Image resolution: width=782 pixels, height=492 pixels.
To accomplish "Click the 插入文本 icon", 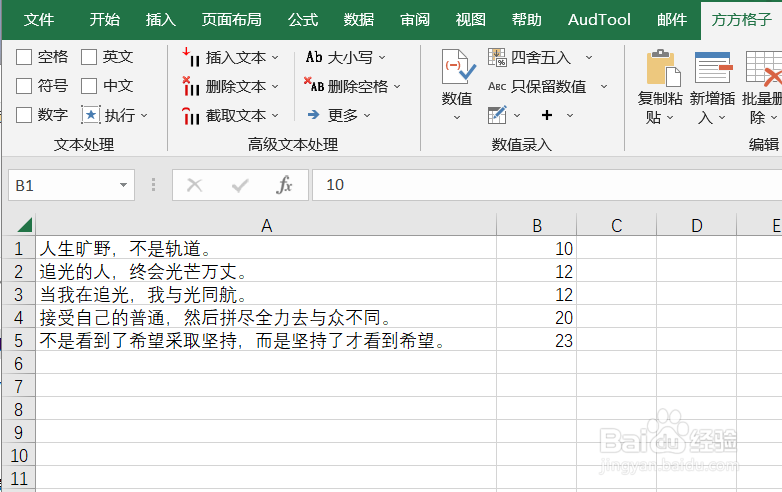I will (191, 57).
